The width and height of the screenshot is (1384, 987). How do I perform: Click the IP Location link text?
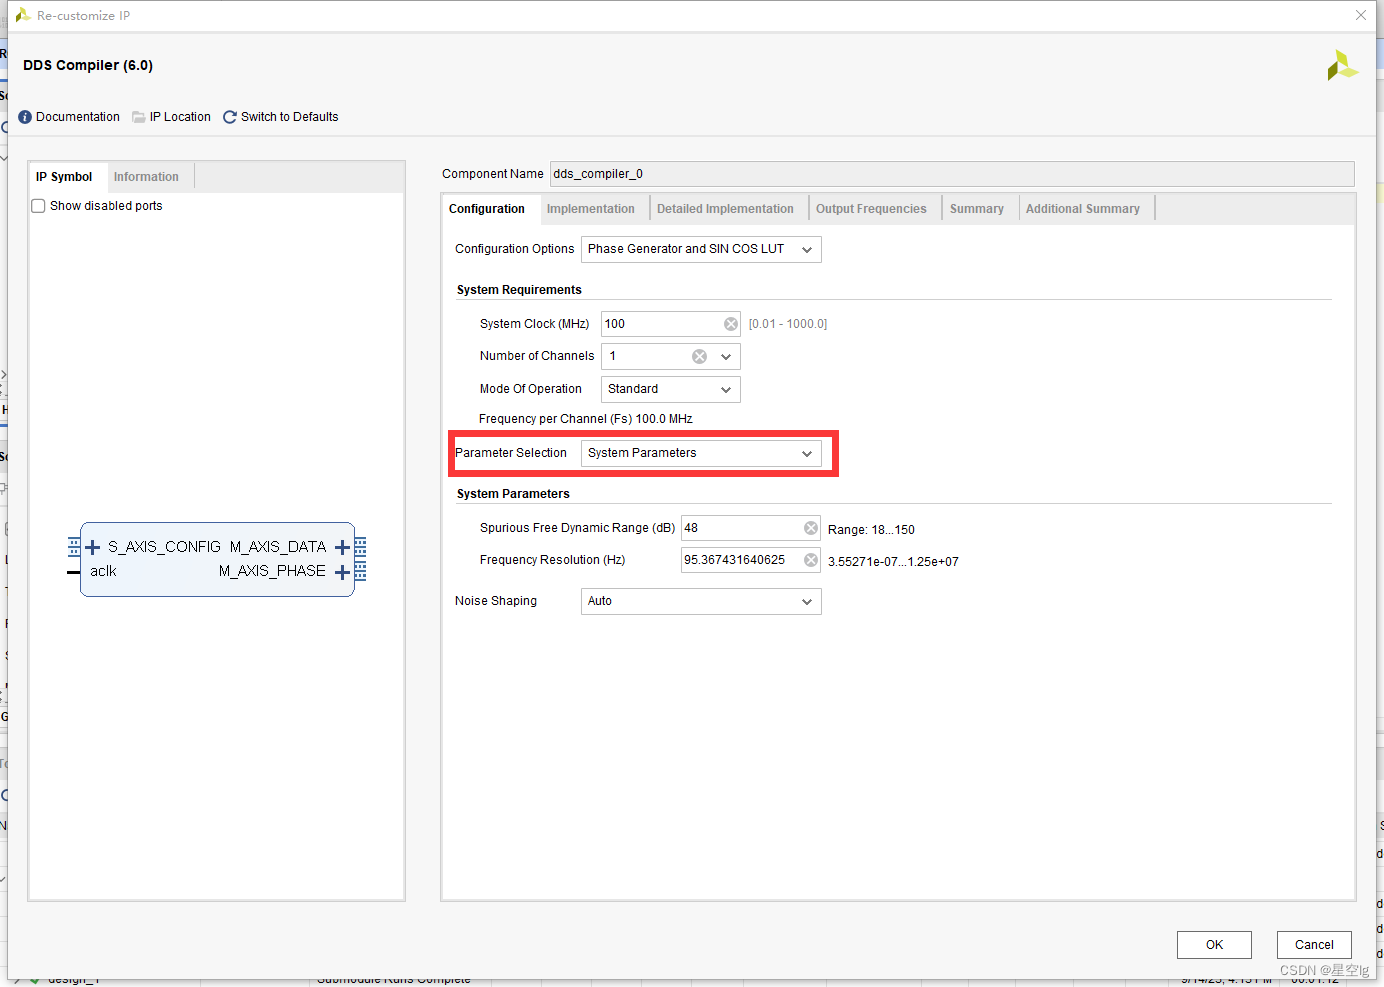180,117
